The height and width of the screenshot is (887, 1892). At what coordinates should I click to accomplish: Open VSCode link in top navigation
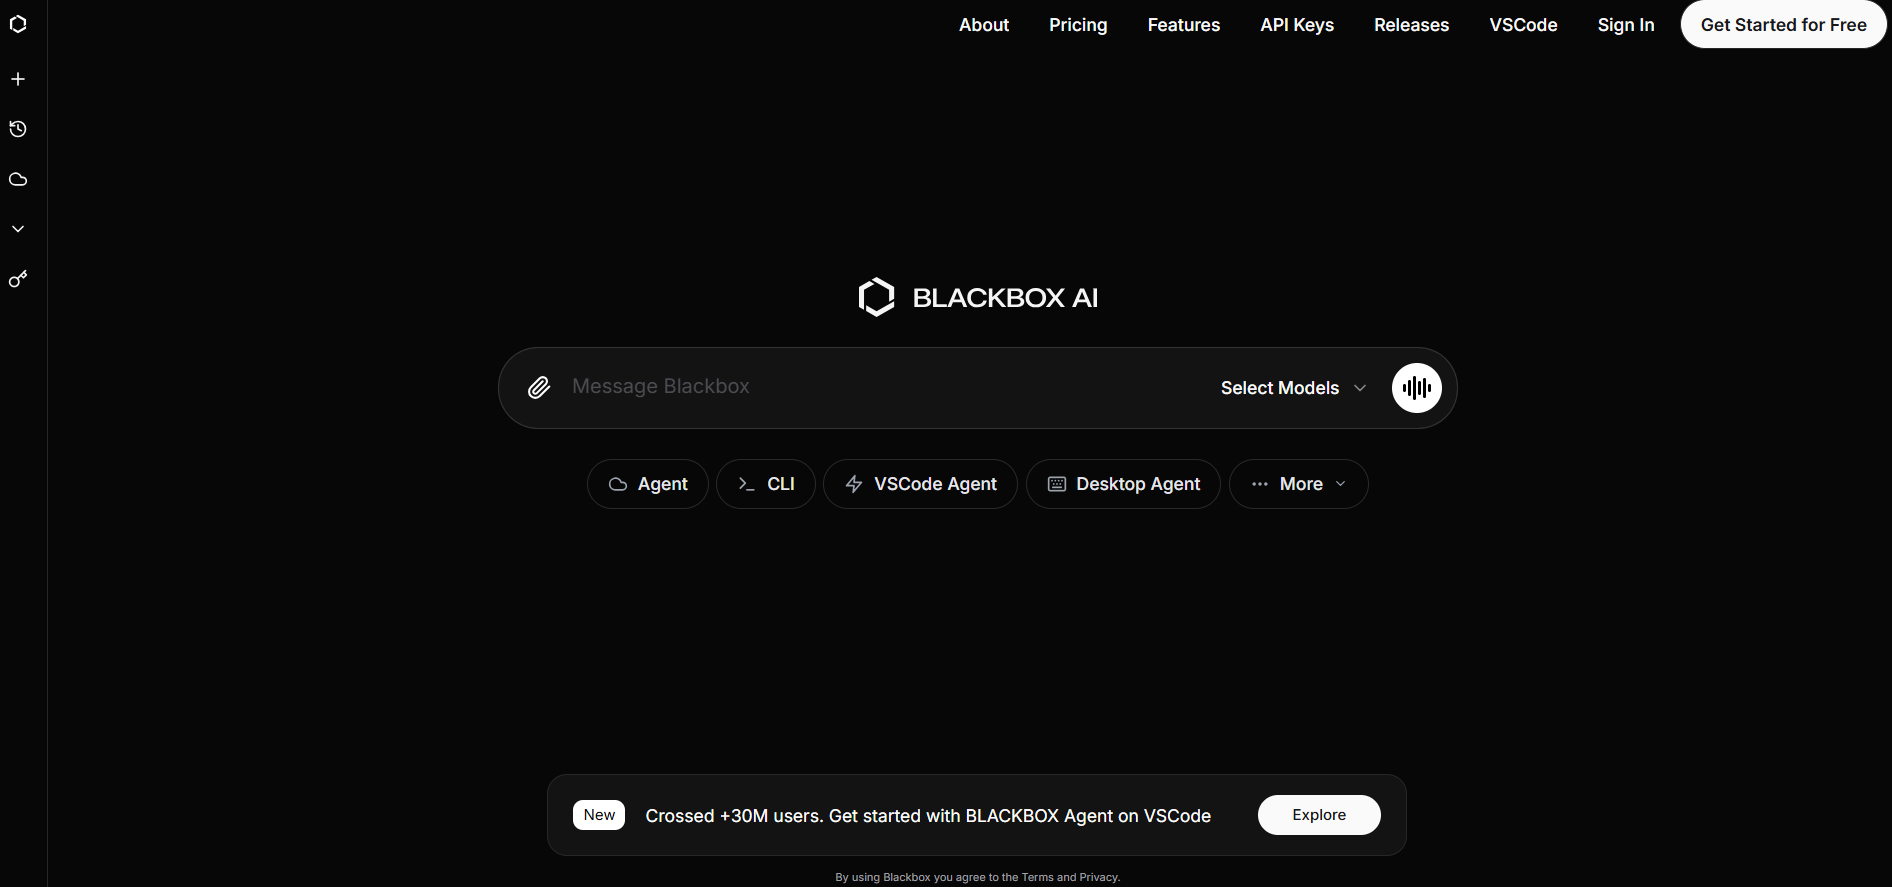1523,25
